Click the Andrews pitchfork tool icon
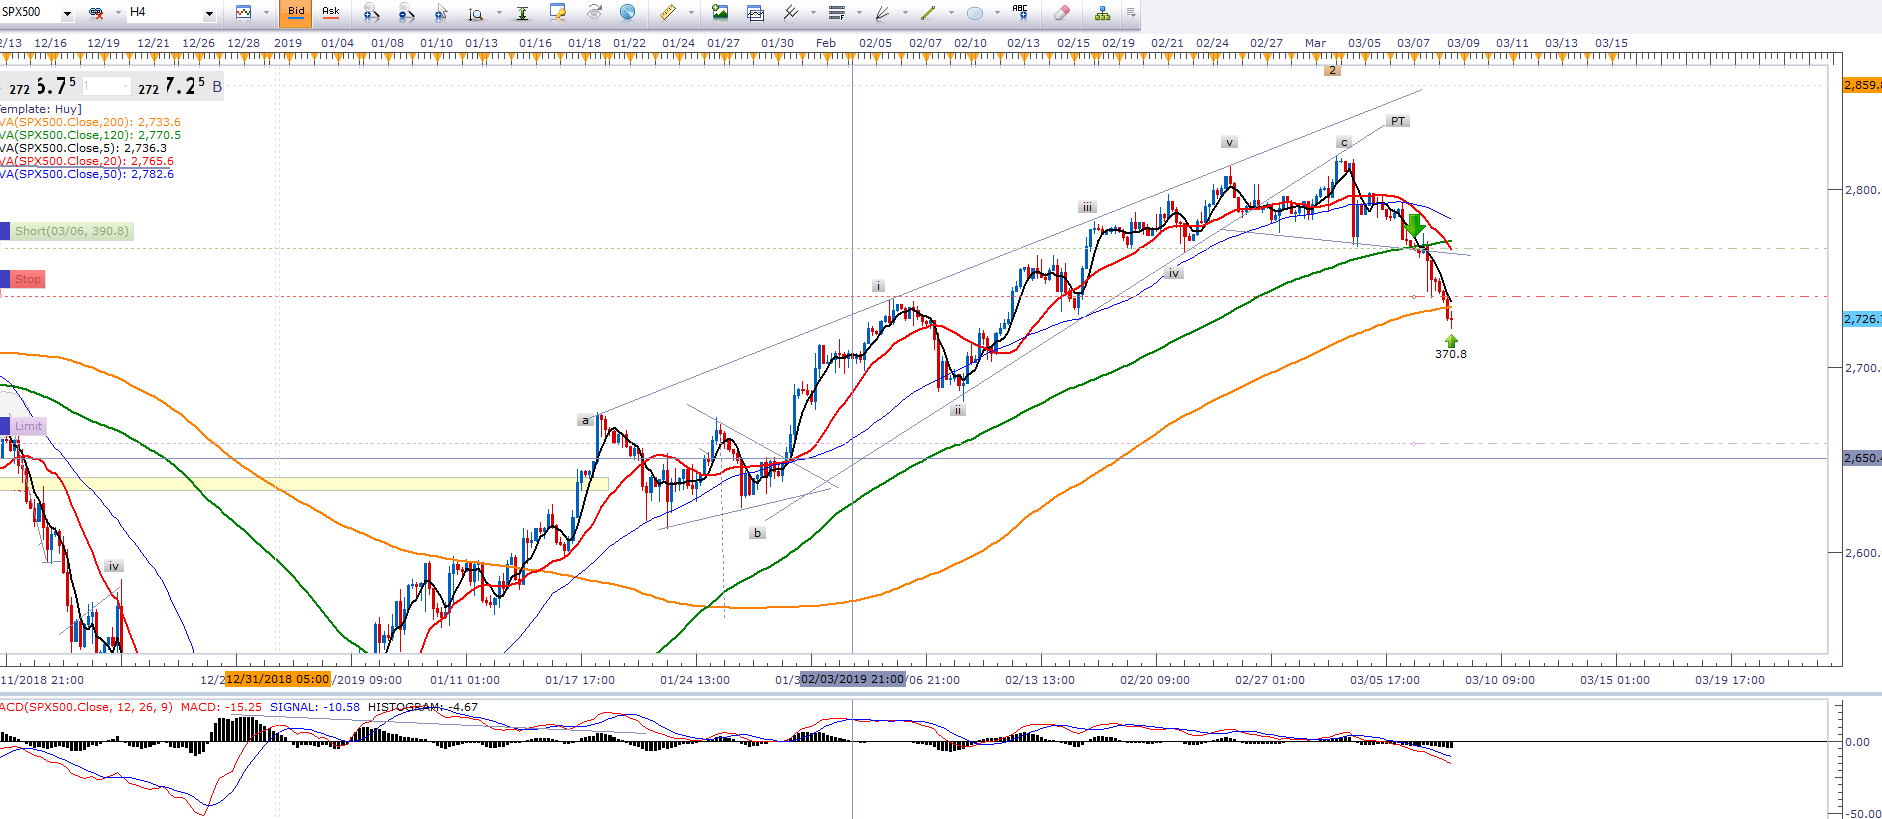Image resolution: width=1882 pixels, height=819 pixels. tap(790, 13)
